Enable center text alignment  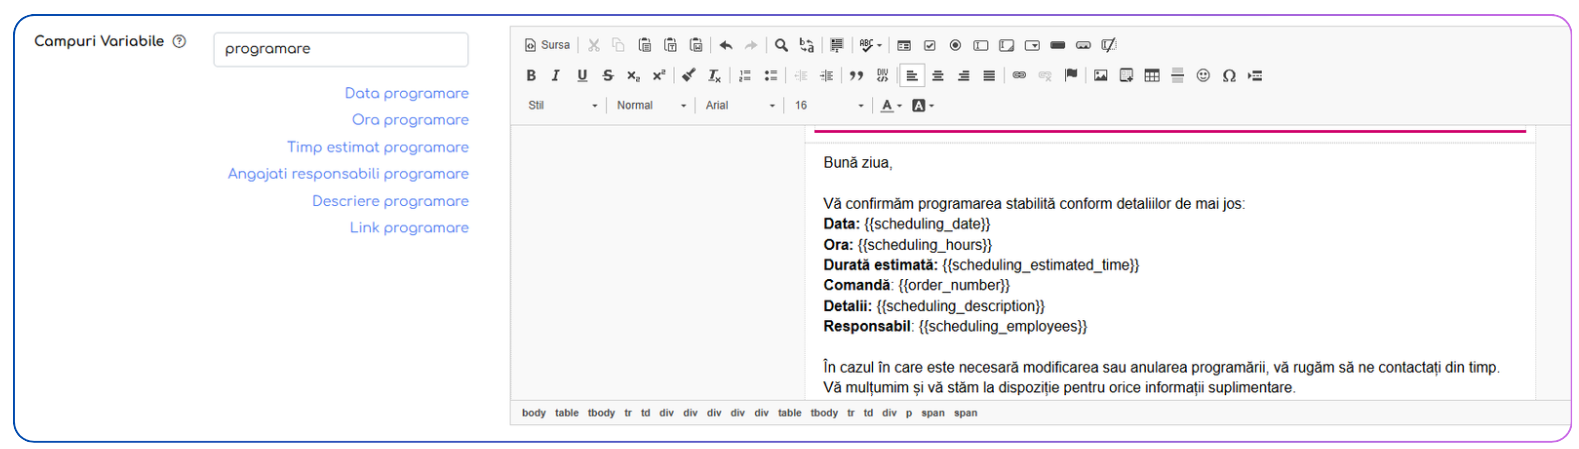pyautogui.click(x=938, y=75)
